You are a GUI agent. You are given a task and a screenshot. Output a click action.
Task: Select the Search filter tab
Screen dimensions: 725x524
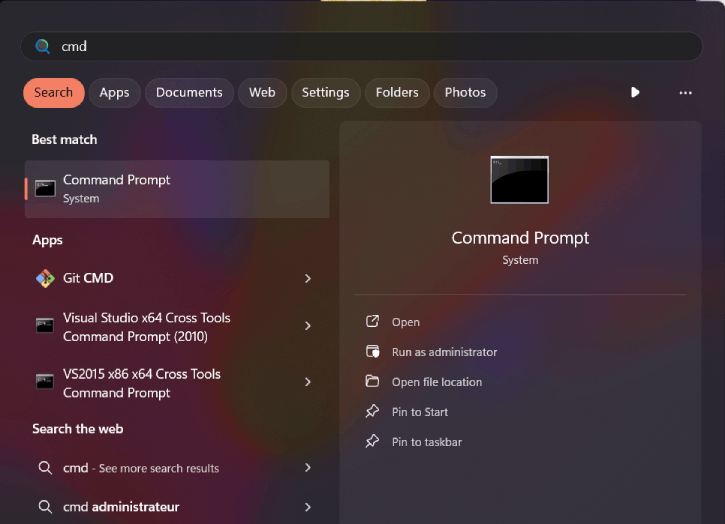pos(54,92)
